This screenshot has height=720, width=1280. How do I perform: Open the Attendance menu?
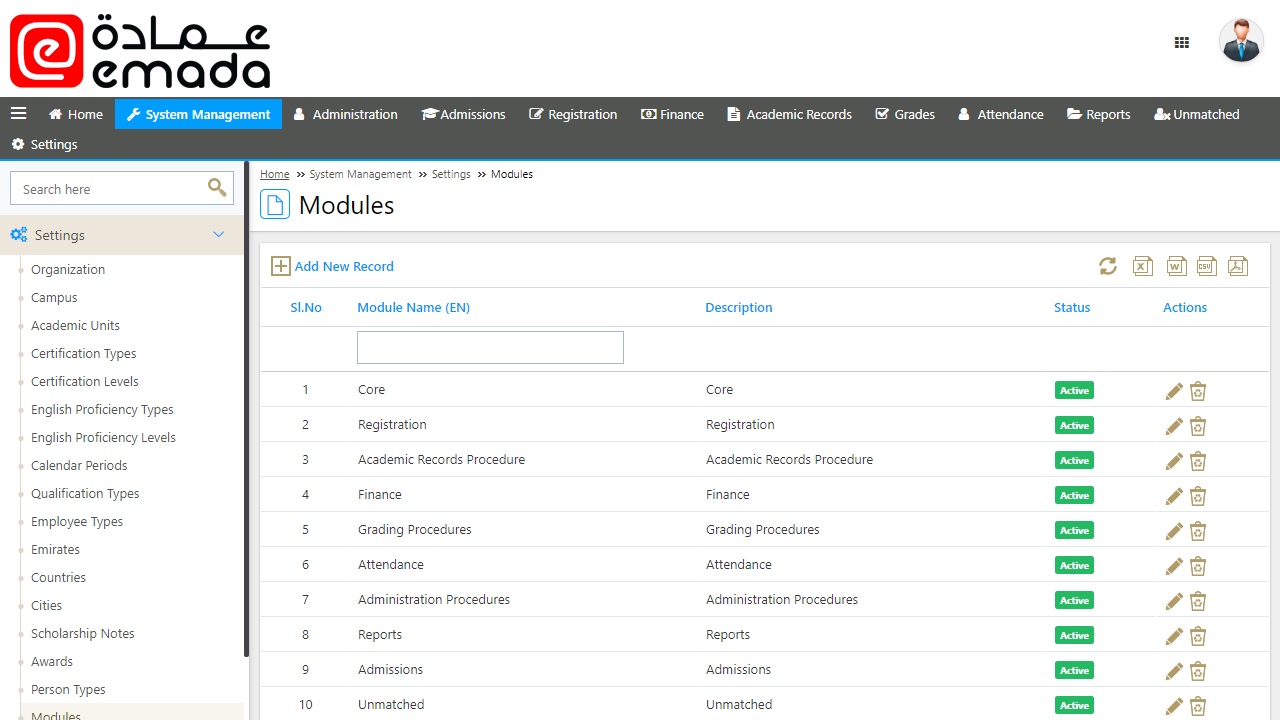[1000, 114]
